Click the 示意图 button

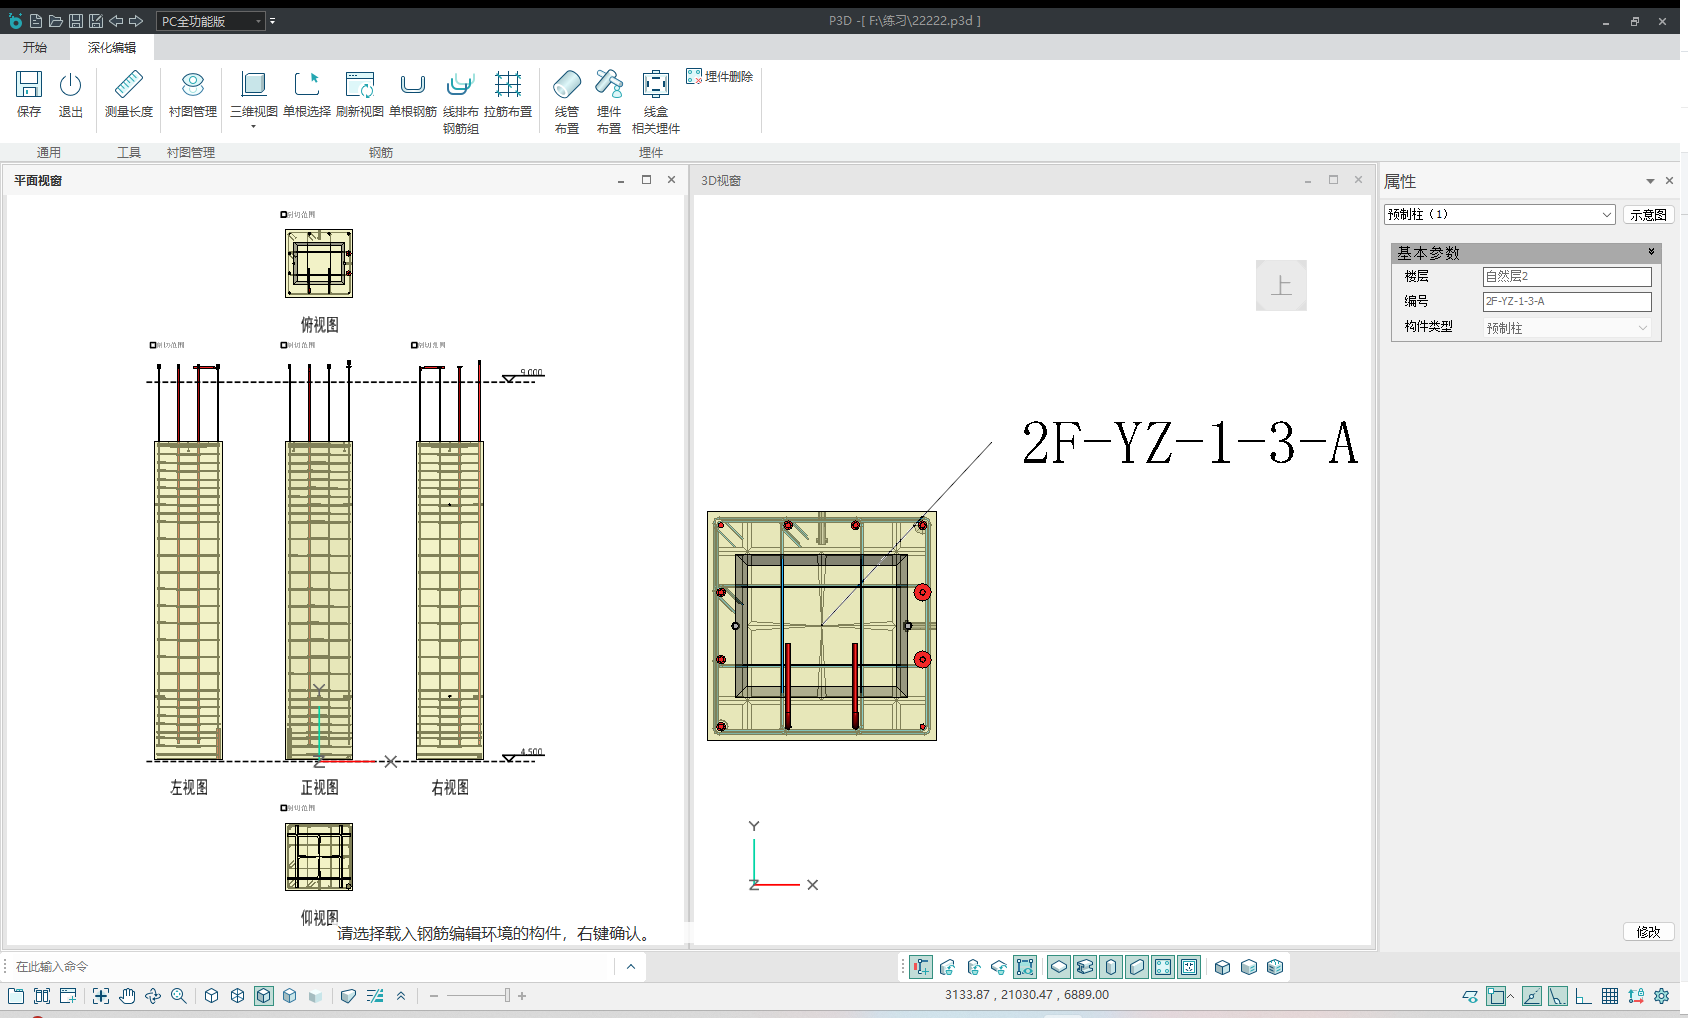(x=1648, y=215)
